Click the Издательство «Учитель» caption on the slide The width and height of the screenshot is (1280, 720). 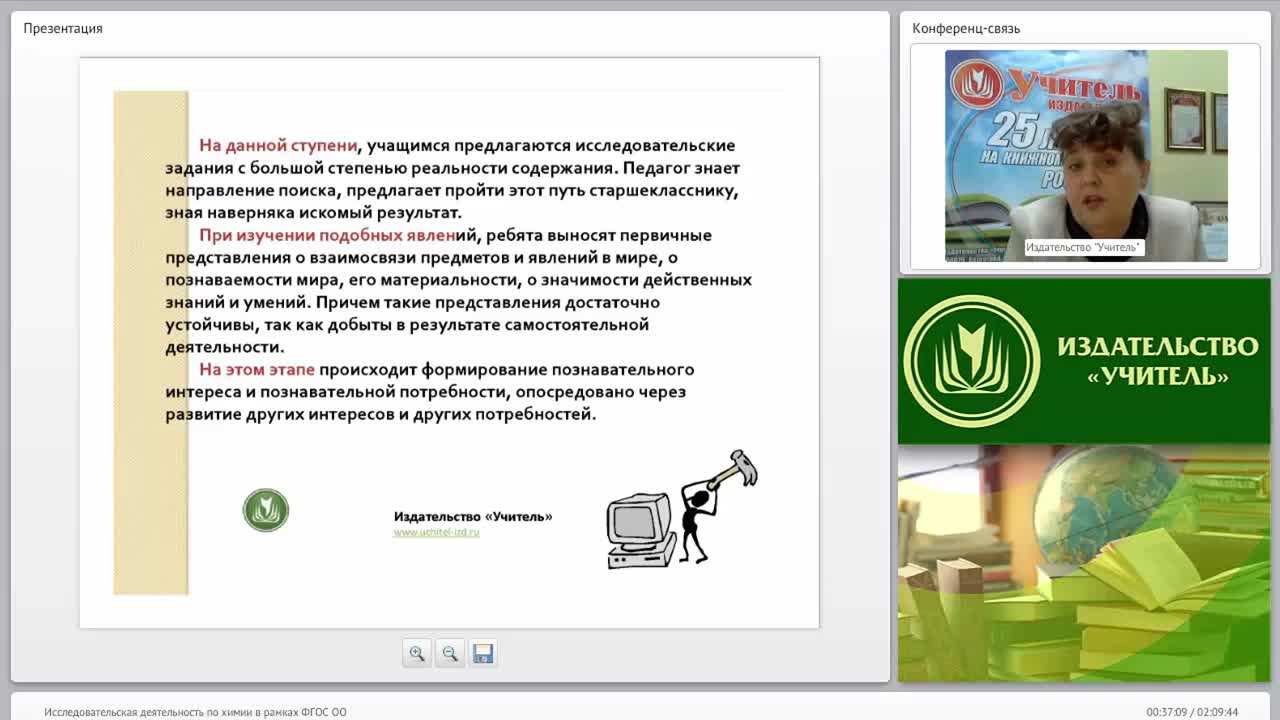point(473,517)
